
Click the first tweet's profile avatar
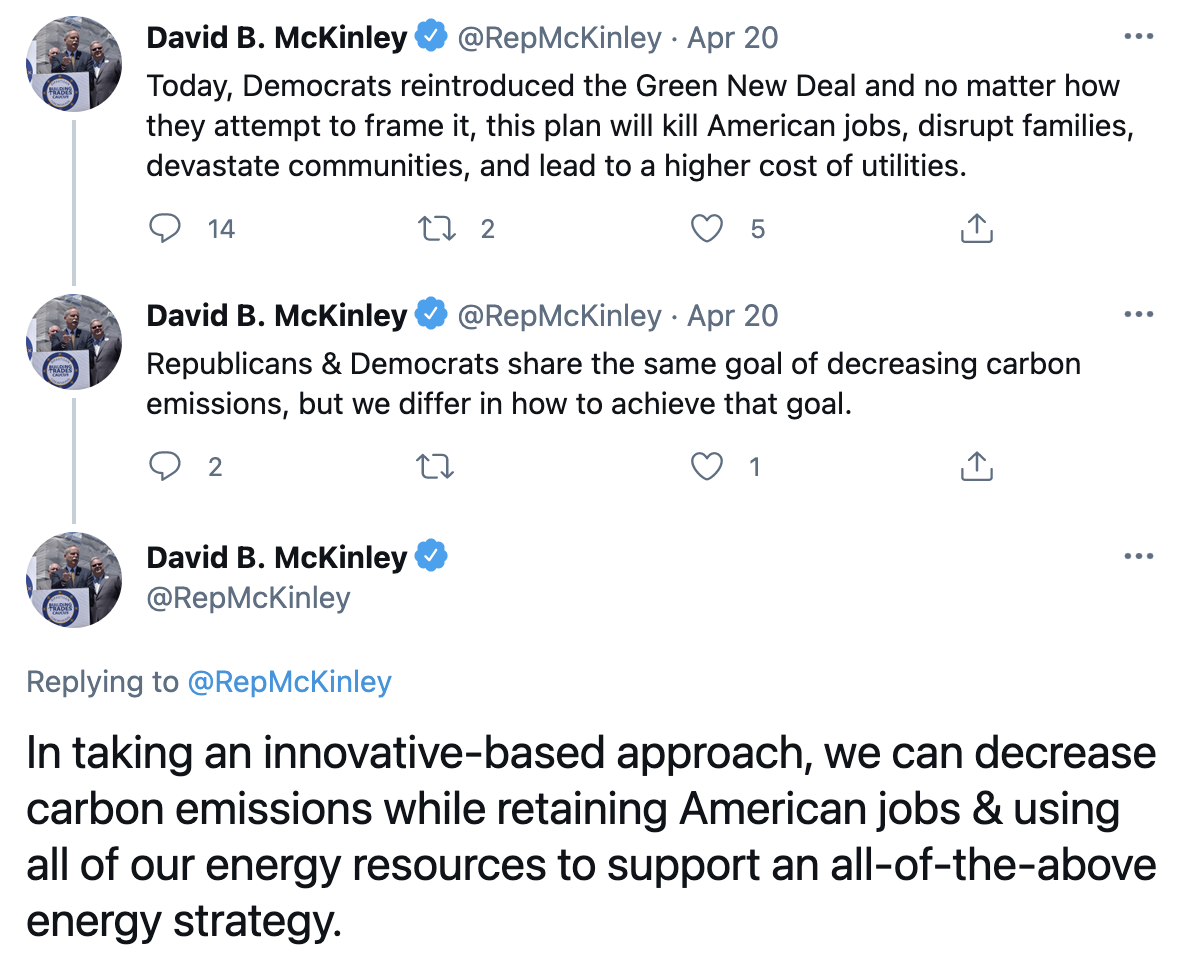(x=73, y=64)
